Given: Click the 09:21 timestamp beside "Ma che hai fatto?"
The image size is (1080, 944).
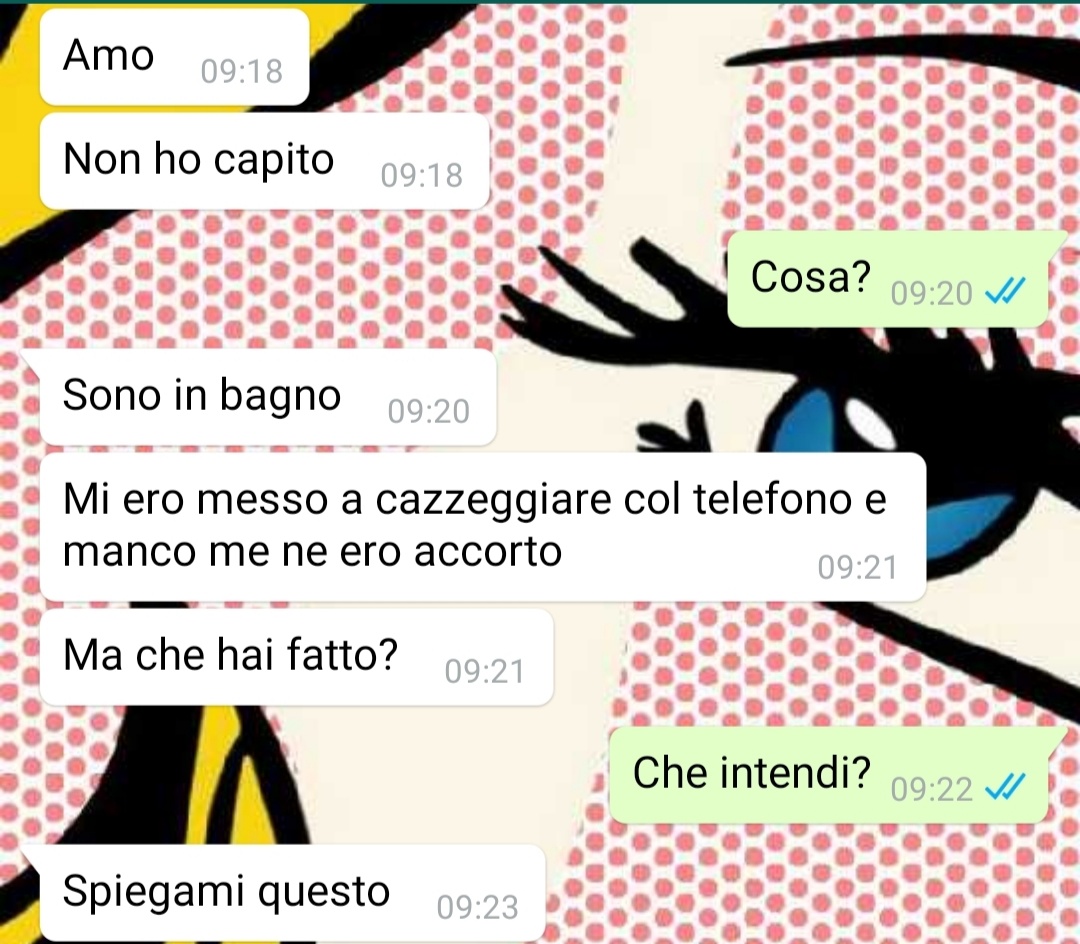Looking at the screenshot, I should pos(485,671).
